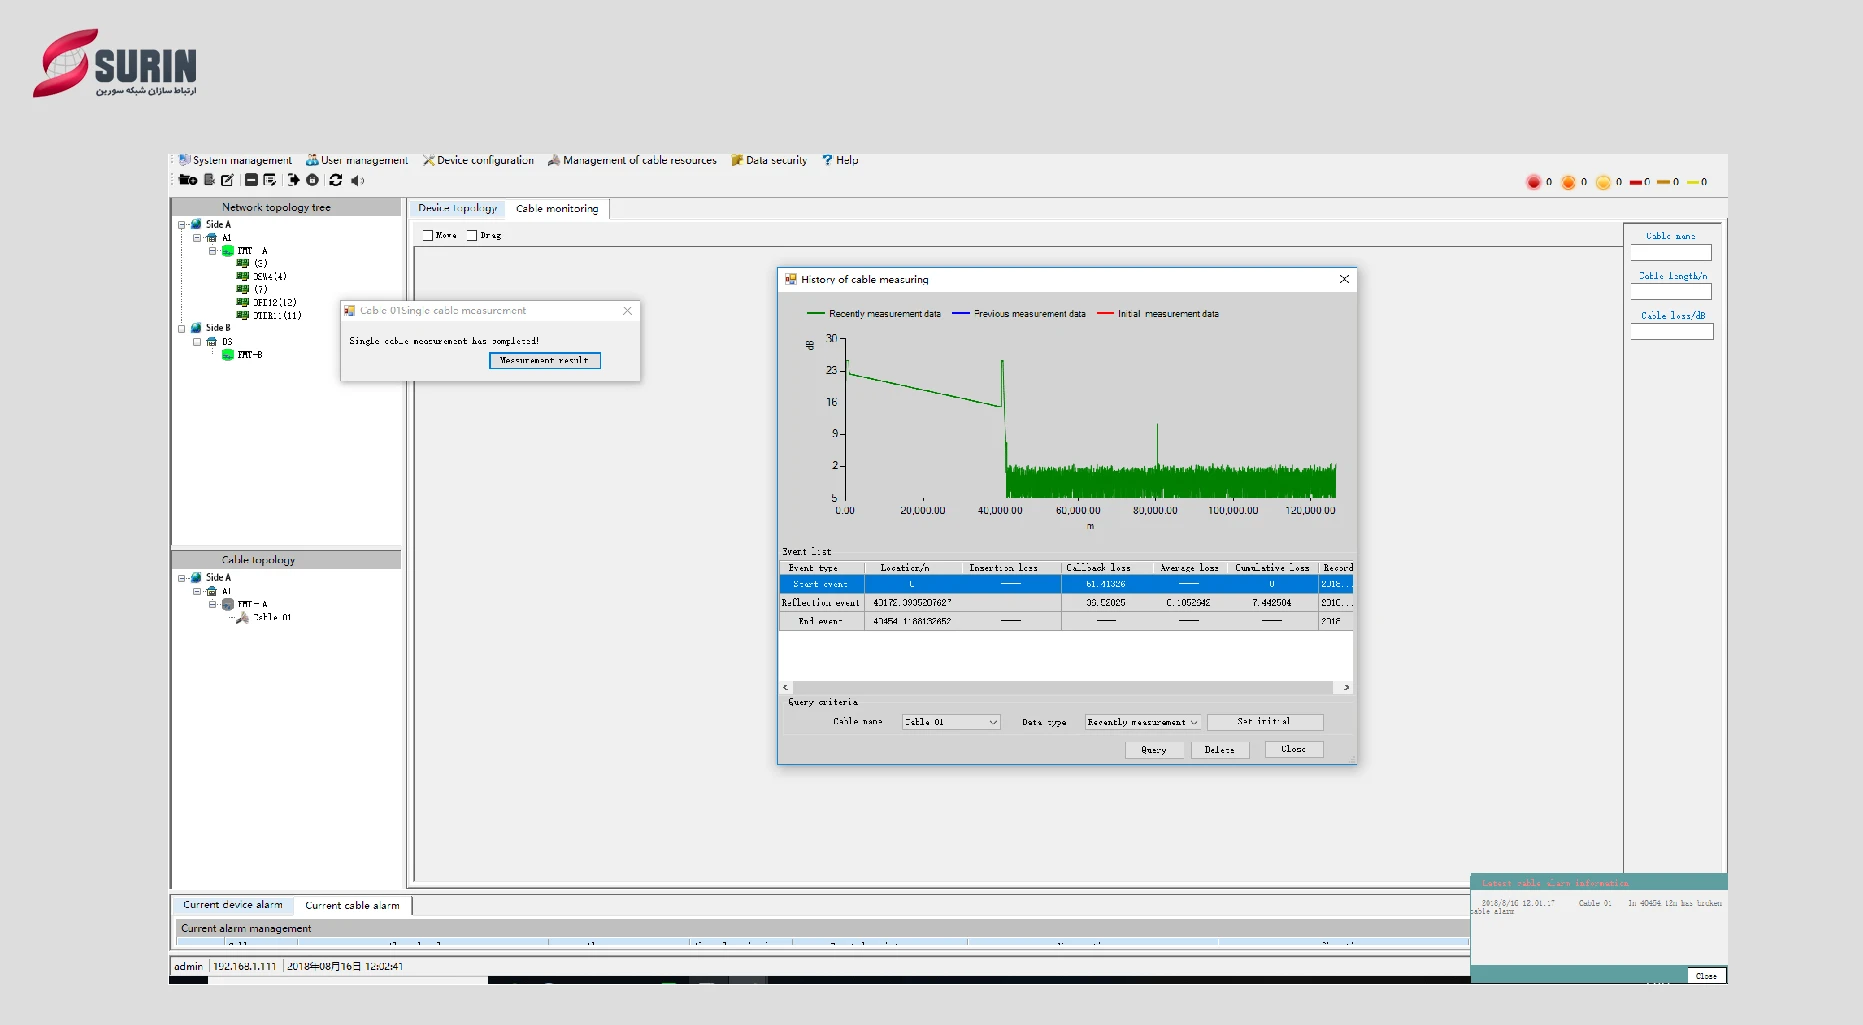Screen dimensions: 1863x1025
Task: Toggle the Side B expander in network tree
Action: [182, 328]
